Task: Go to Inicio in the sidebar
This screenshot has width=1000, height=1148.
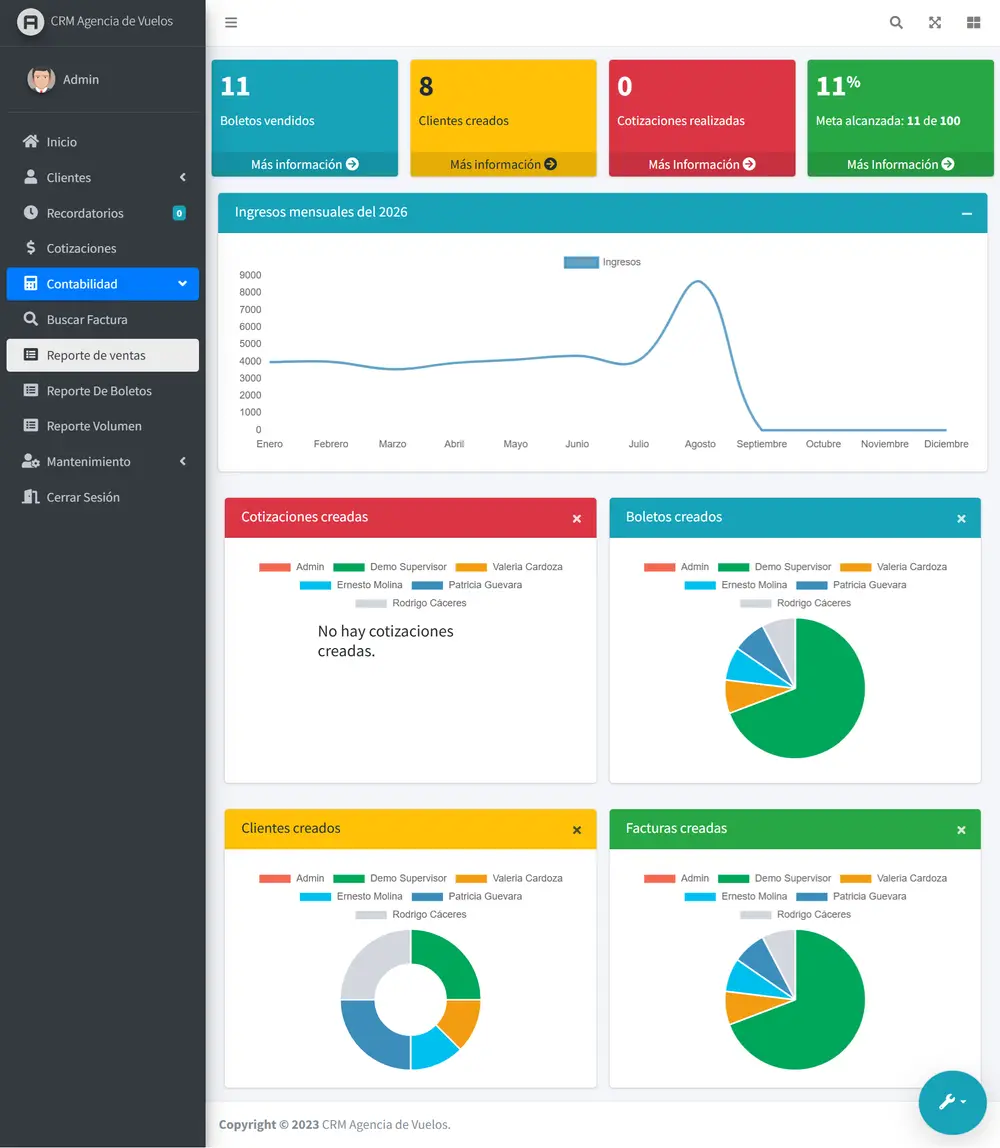Action: (x=102, y=141)
